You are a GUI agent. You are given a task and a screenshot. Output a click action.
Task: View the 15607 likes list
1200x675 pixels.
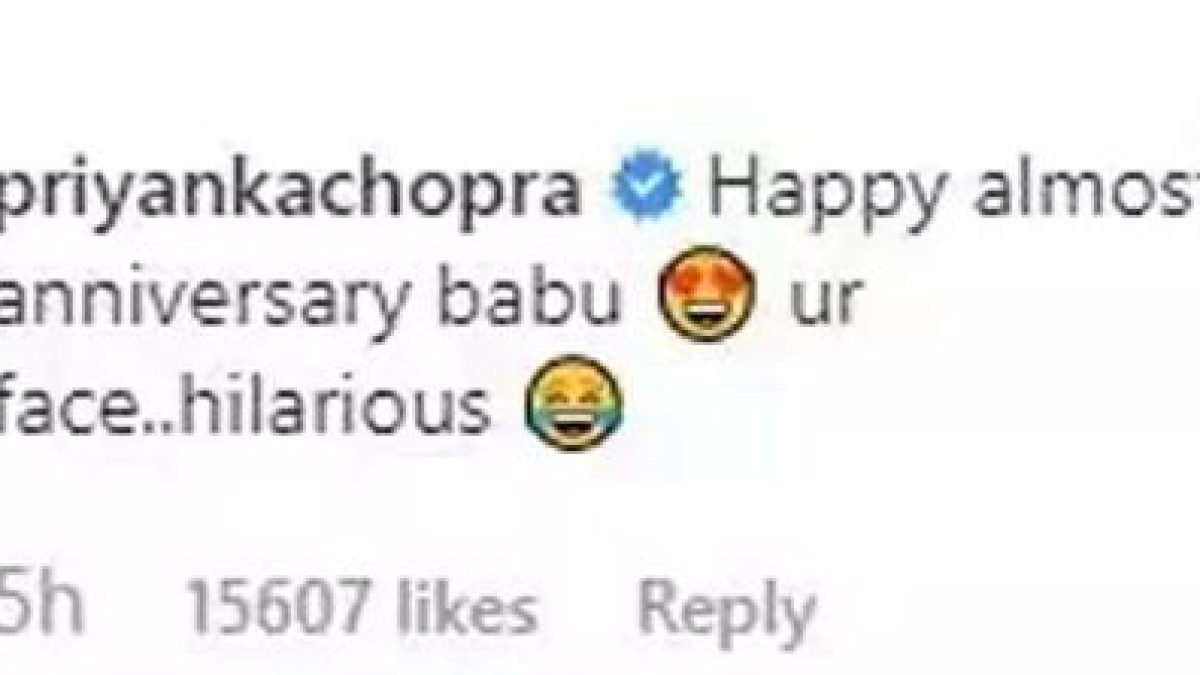pos(360,604)
